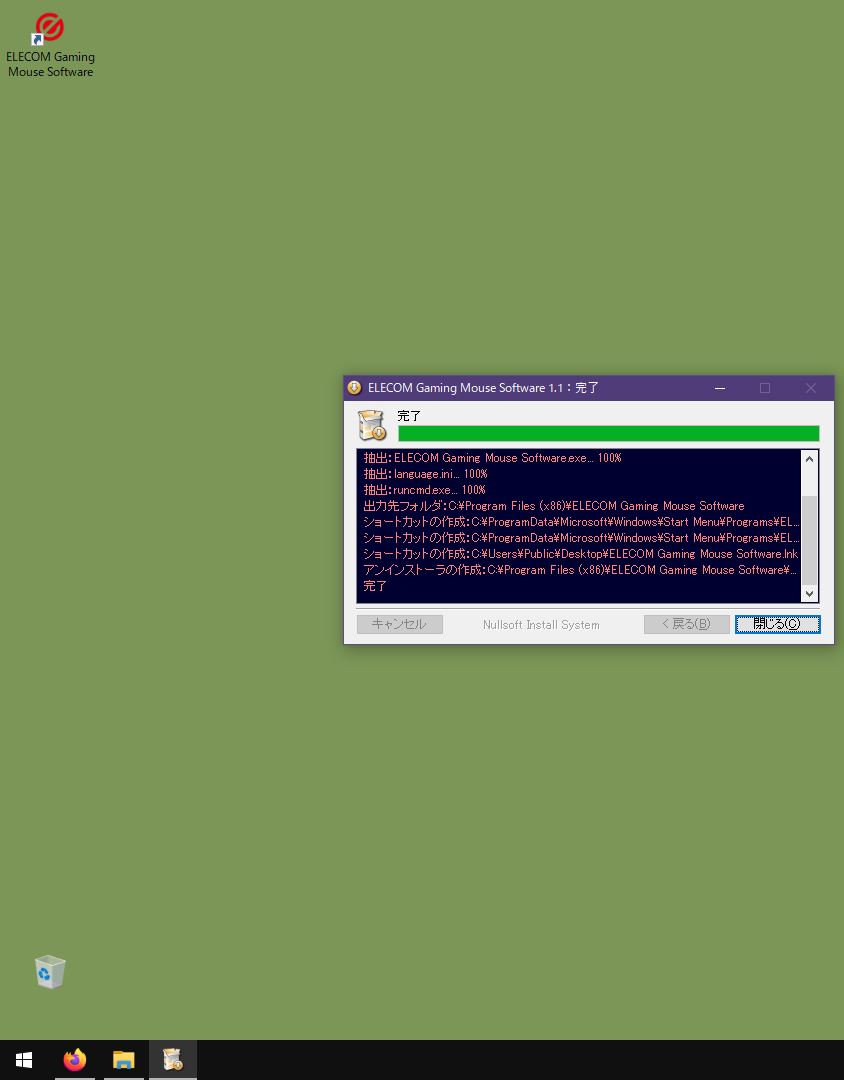Click the log scrollbar up arrow
Screen dimensions: 844x1080
pos(810,459)
